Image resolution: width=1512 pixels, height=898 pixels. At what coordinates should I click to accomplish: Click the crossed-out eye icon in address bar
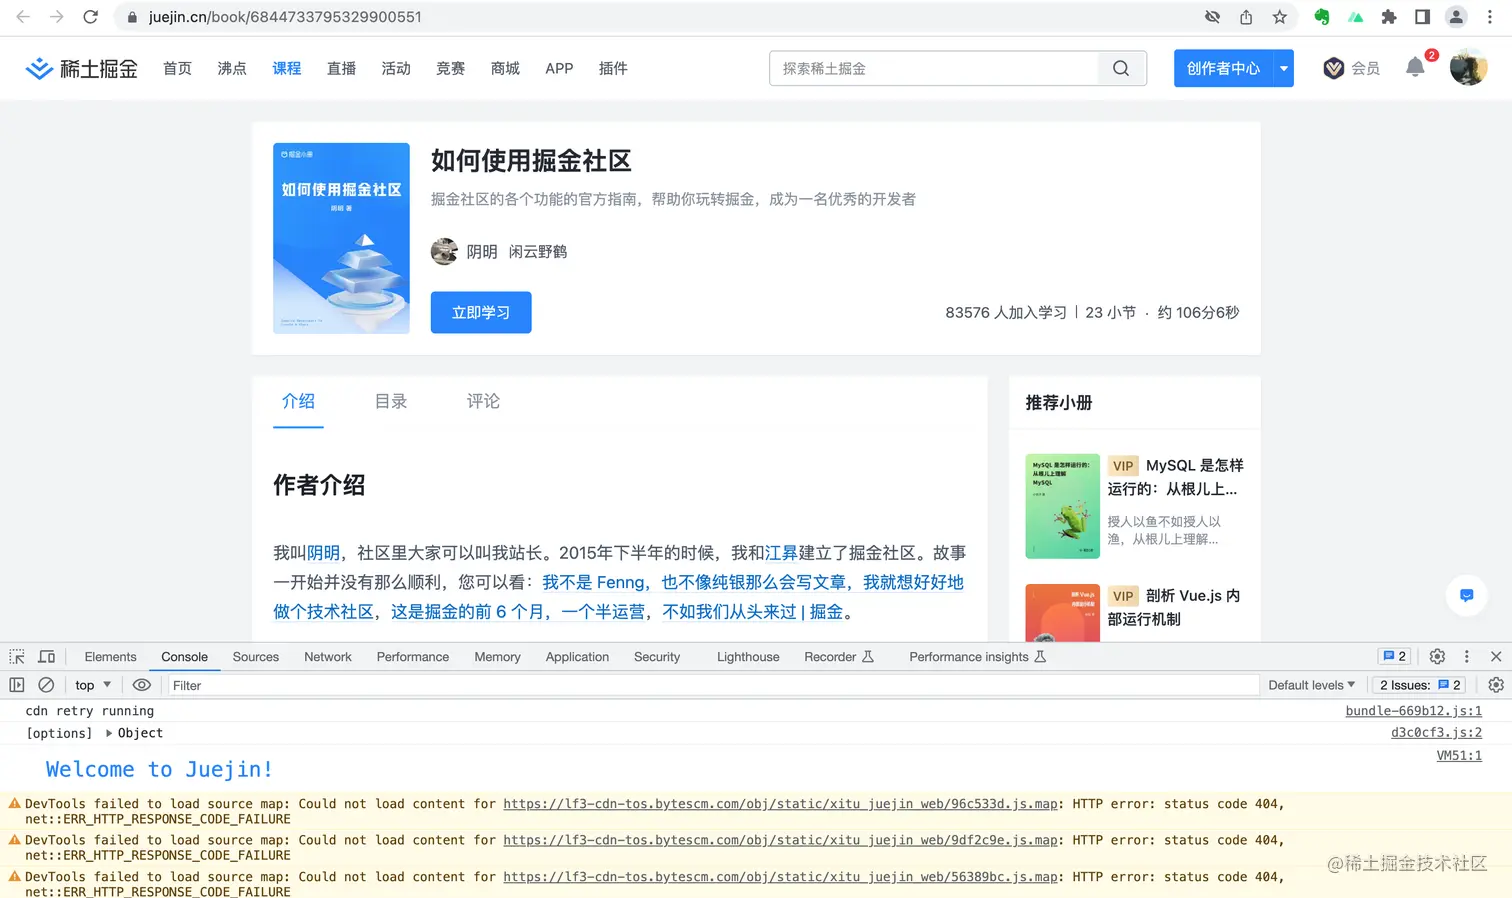[1212, 17]
